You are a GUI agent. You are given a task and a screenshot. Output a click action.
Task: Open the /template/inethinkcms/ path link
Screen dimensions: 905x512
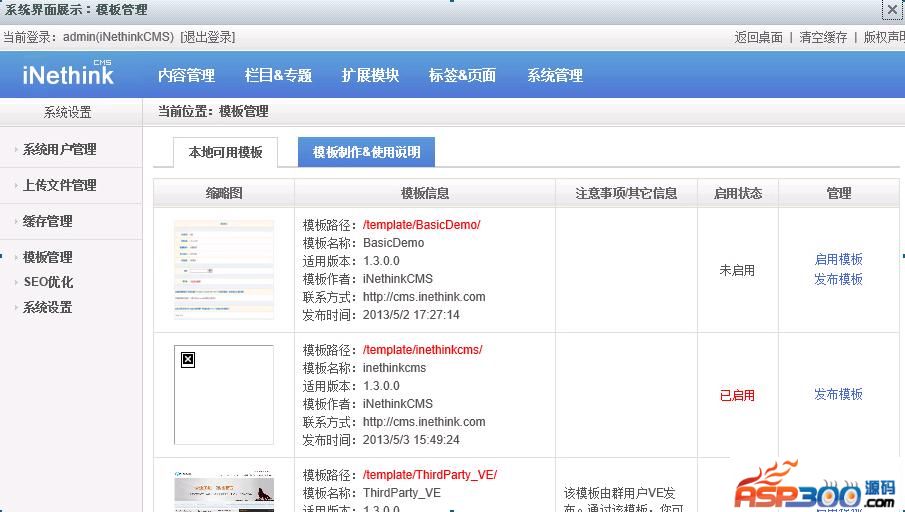pyautogui.click(x=422, y=349)
